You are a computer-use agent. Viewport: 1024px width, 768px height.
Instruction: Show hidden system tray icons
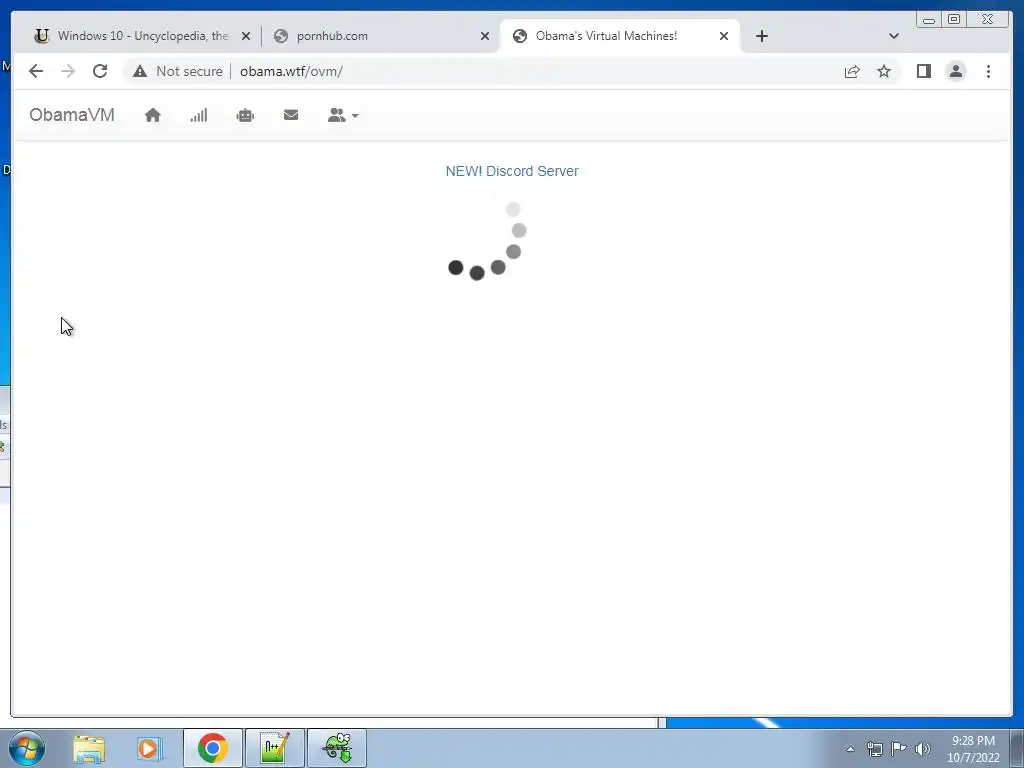click(850, 749)
